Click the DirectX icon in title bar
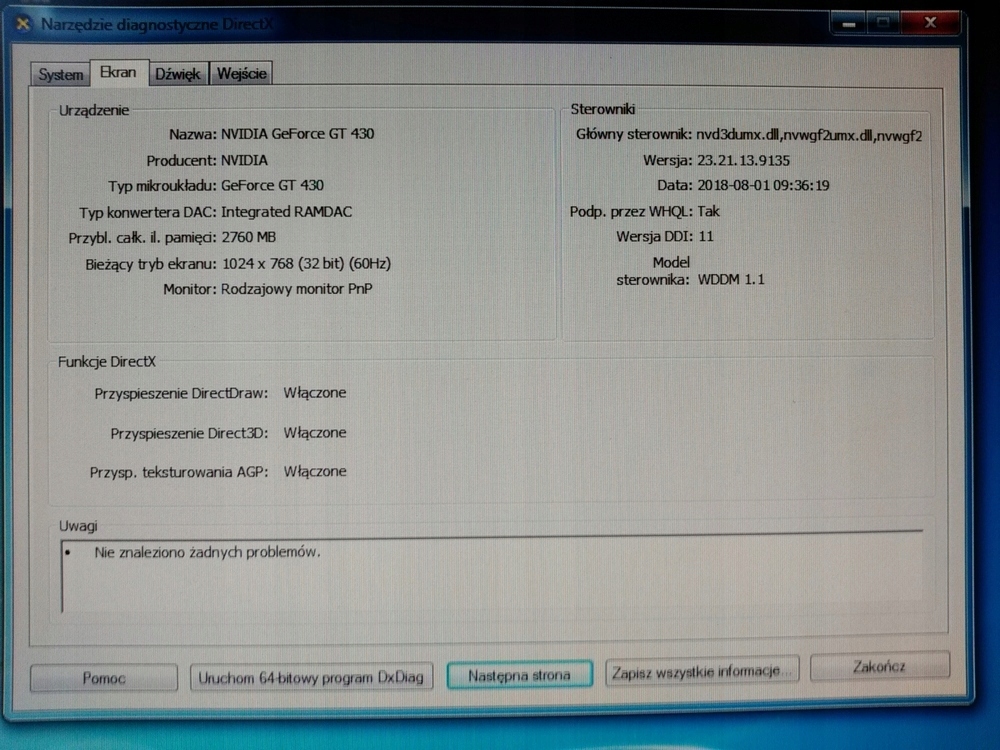 [23, 24]
